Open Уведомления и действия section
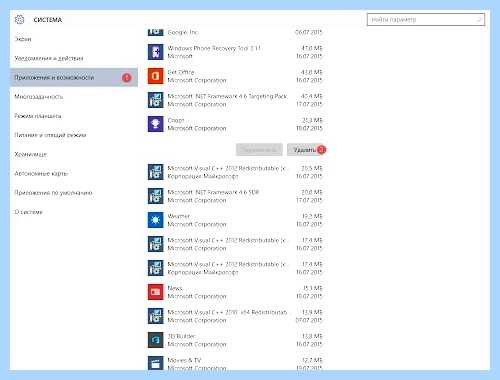500x380 pixels. click(49, 58)
